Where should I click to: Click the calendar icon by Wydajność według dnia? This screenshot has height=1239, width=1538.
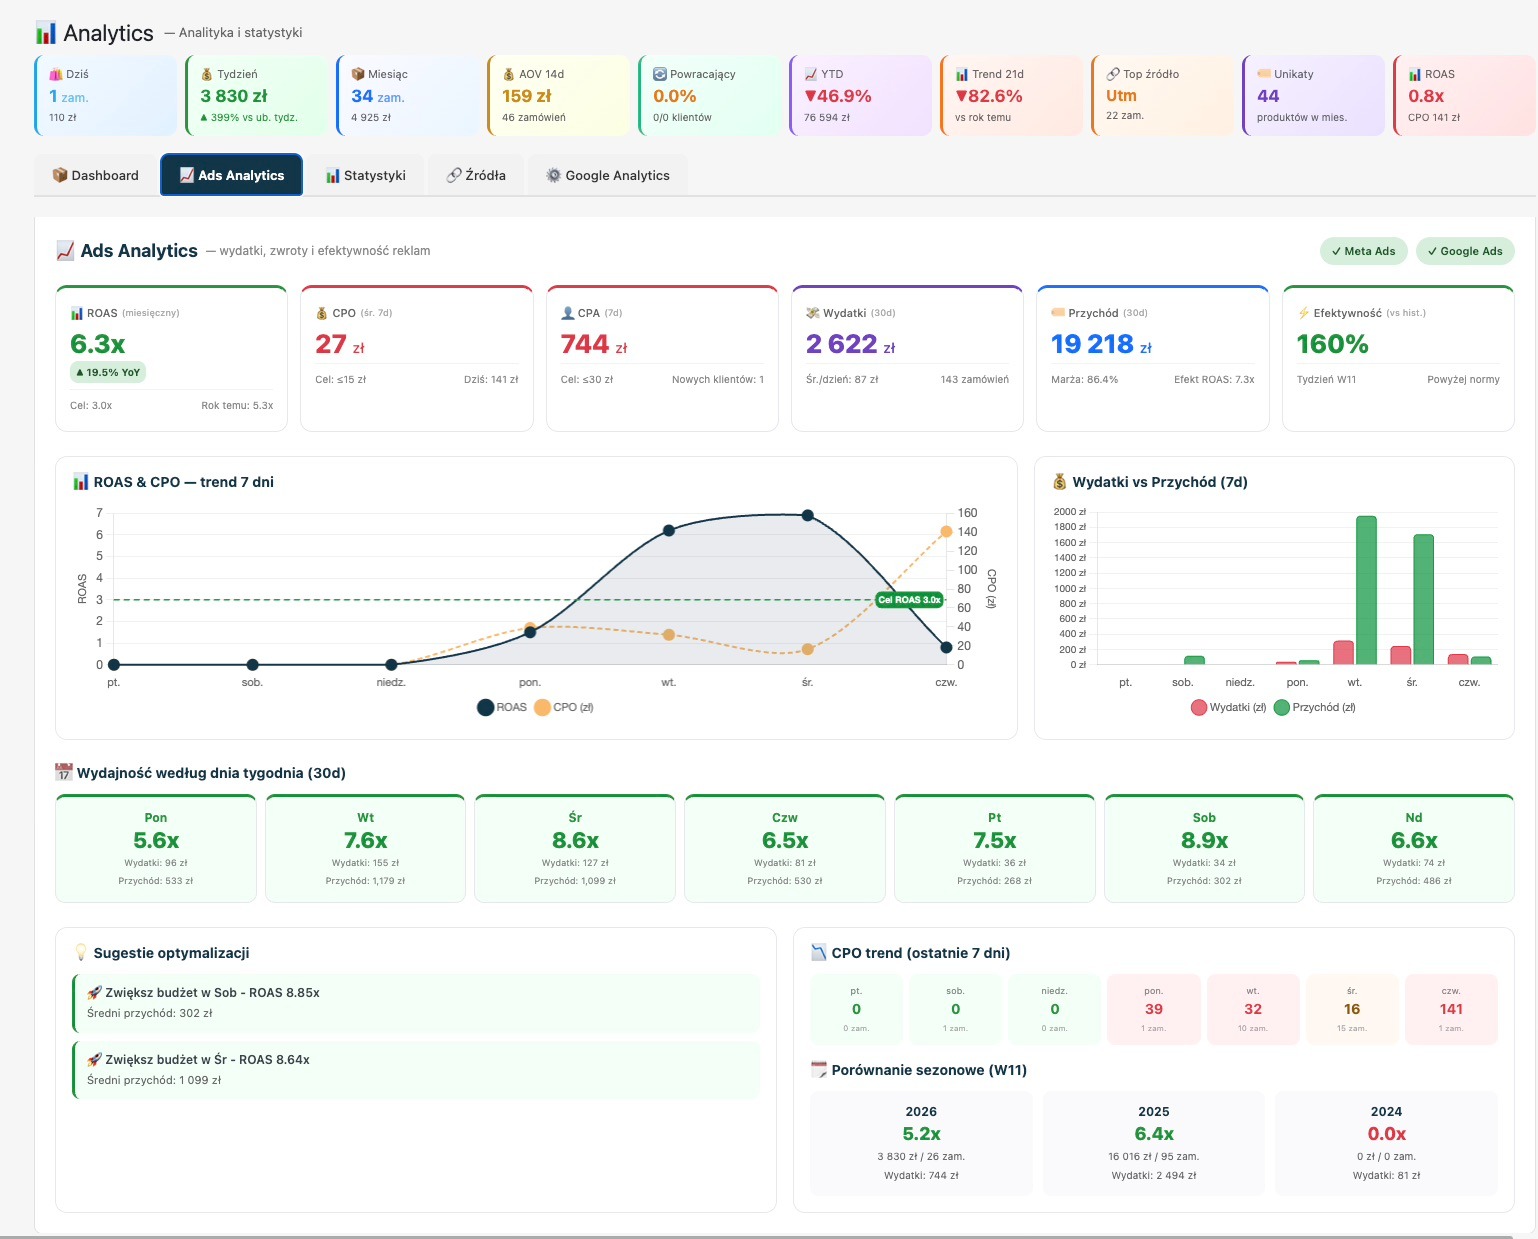(64, 772)
